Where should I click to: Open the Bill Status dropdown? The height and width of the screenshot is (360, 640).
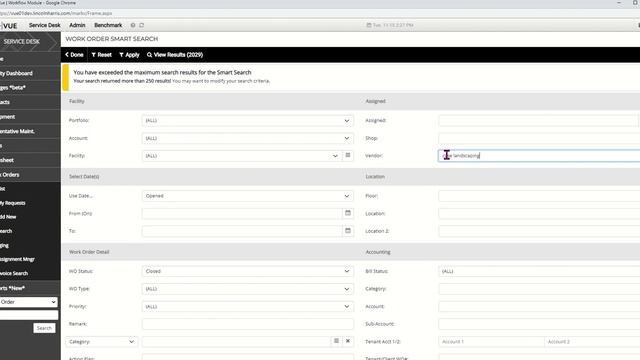pyautogui.click(x=539, y=271)
